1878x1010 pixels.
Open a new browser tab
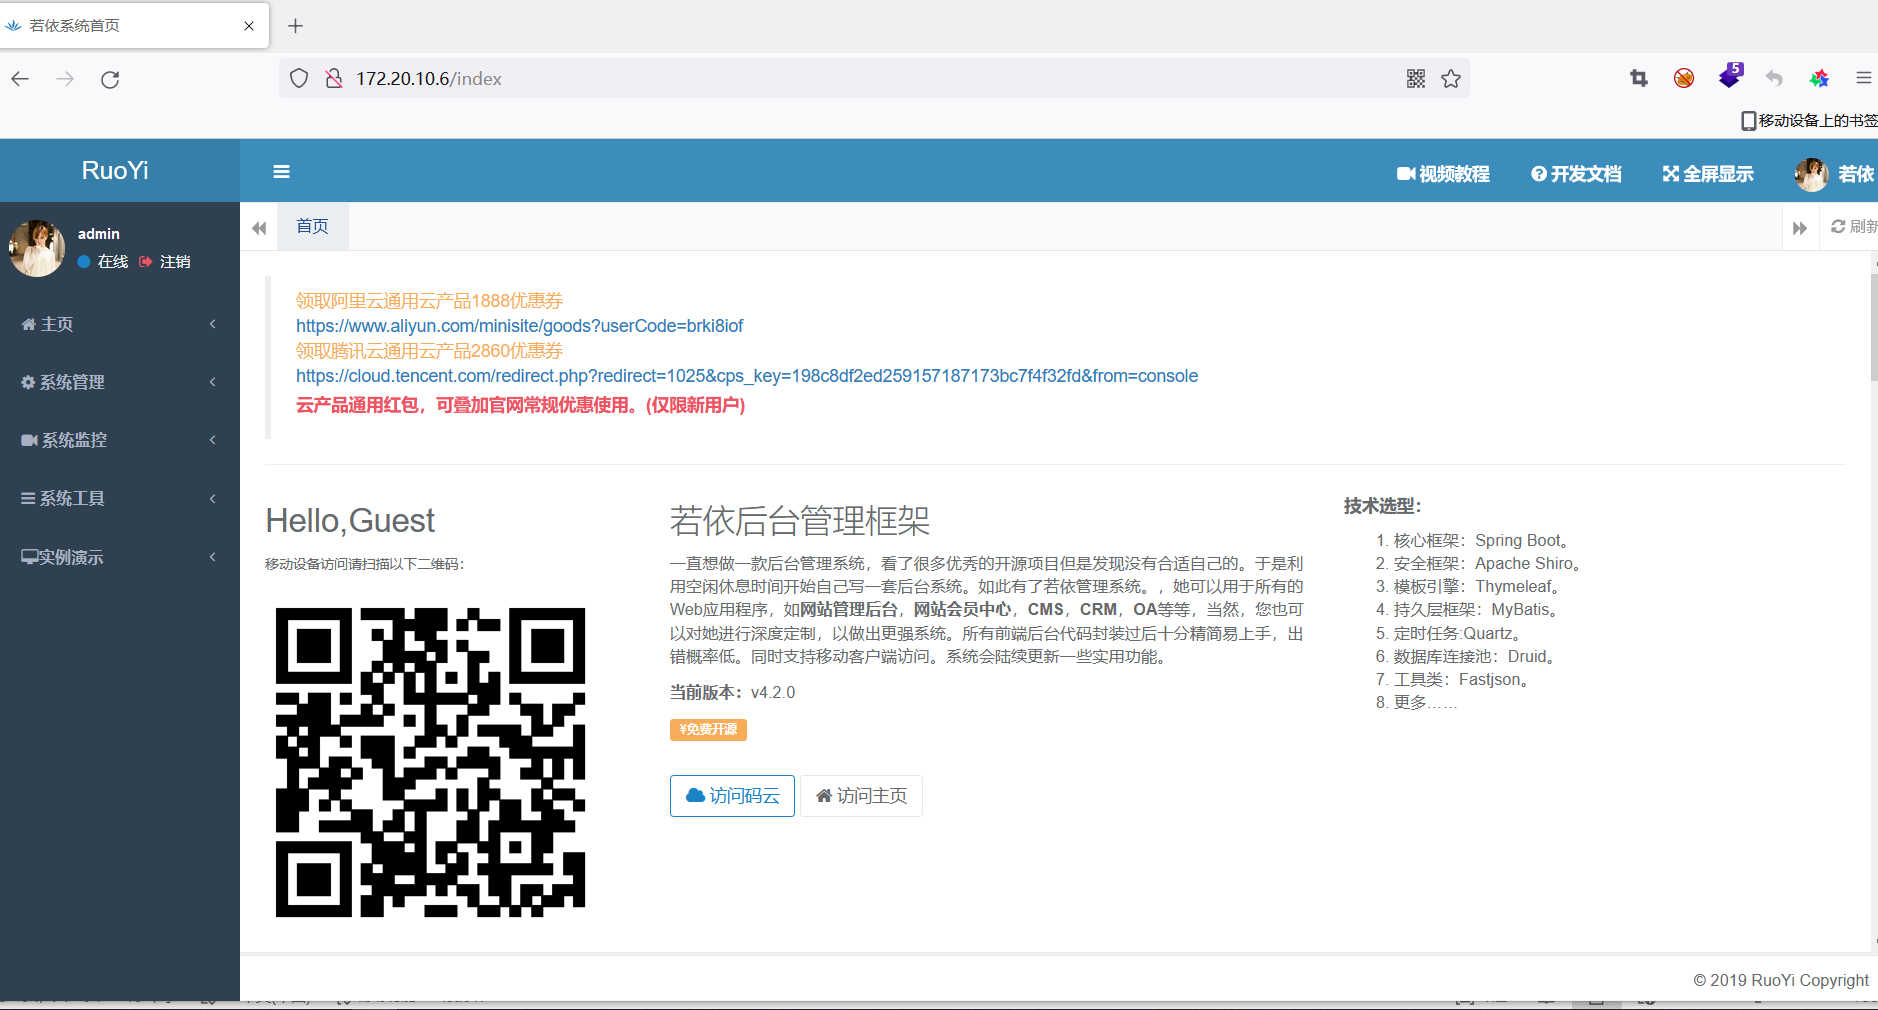coord(295,26)
